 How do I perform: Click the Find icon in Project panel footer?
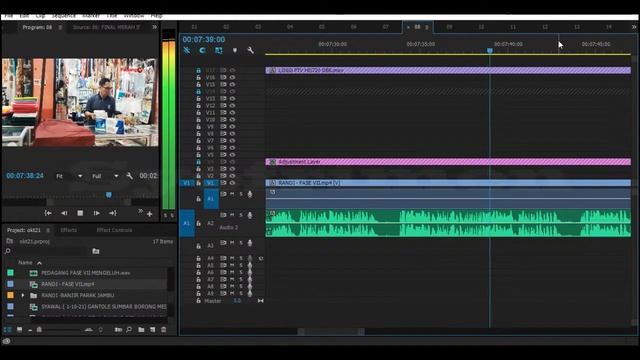click(x=129, y=329)
